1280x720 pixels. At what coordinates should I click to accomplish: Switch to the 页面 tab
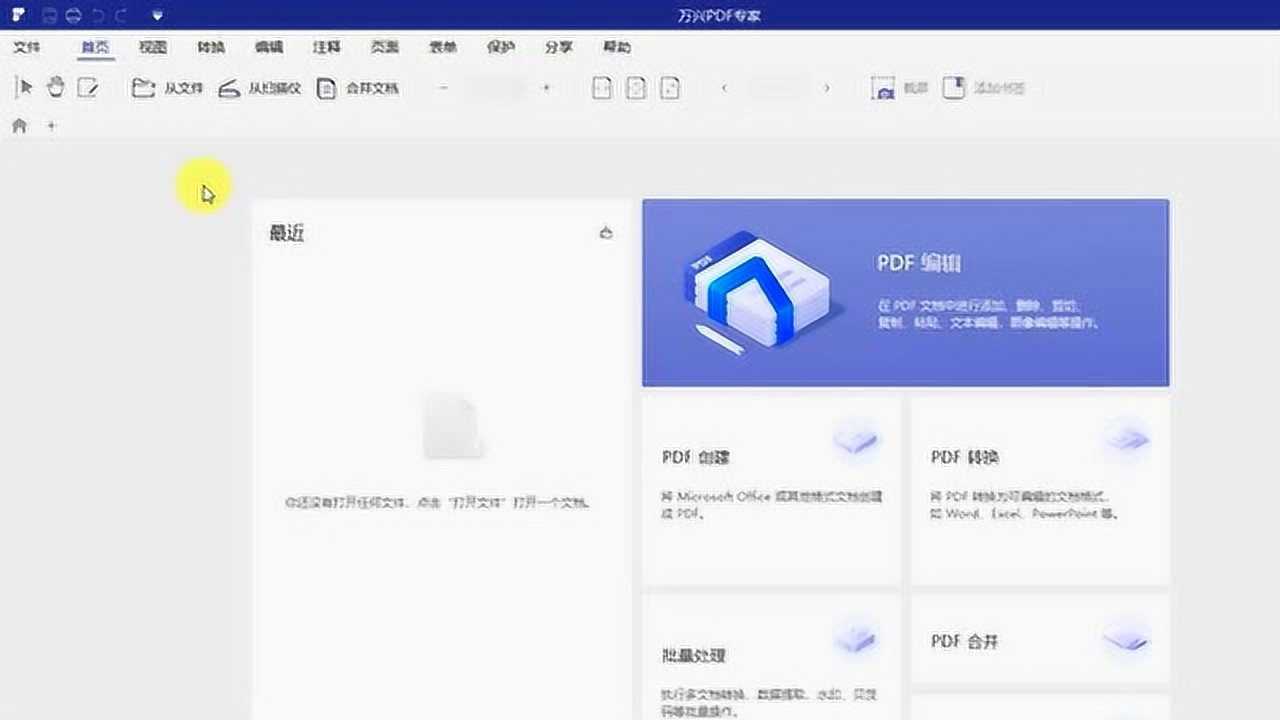[385, 47]
